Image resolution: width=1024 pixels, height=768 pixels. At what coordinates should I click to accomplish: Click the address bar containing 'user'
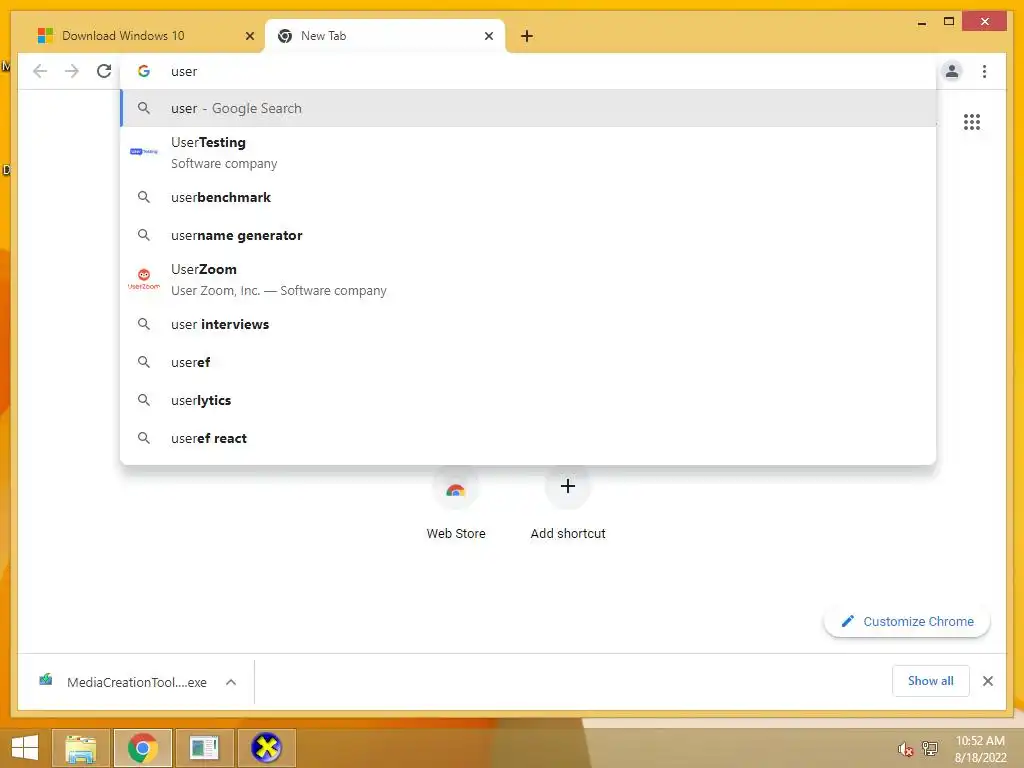(x=528, y=71)
